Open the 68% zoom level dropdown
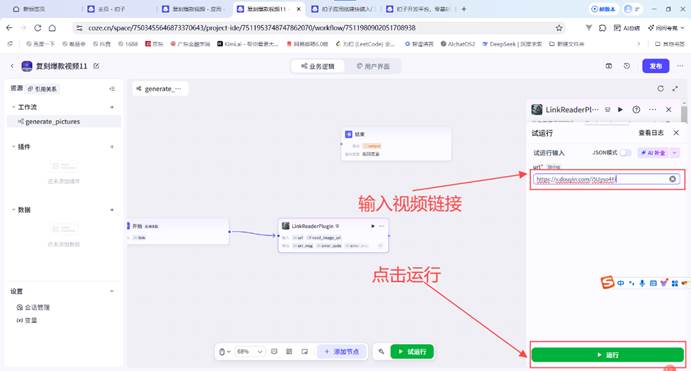 [249, 352]
